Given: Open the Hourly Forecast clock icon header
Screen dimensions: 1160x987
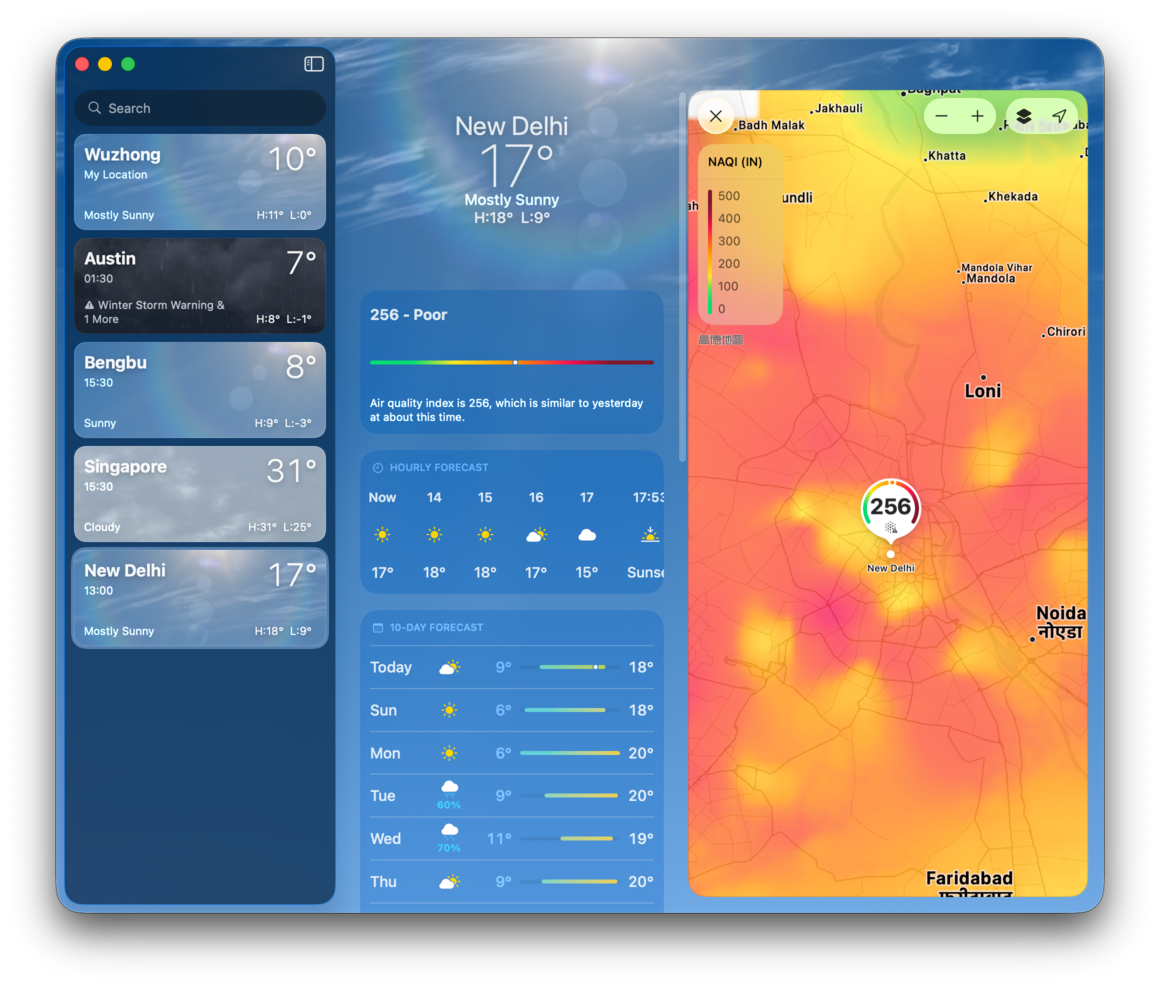Looking at the screenshot, I should [x=378, y=468].
